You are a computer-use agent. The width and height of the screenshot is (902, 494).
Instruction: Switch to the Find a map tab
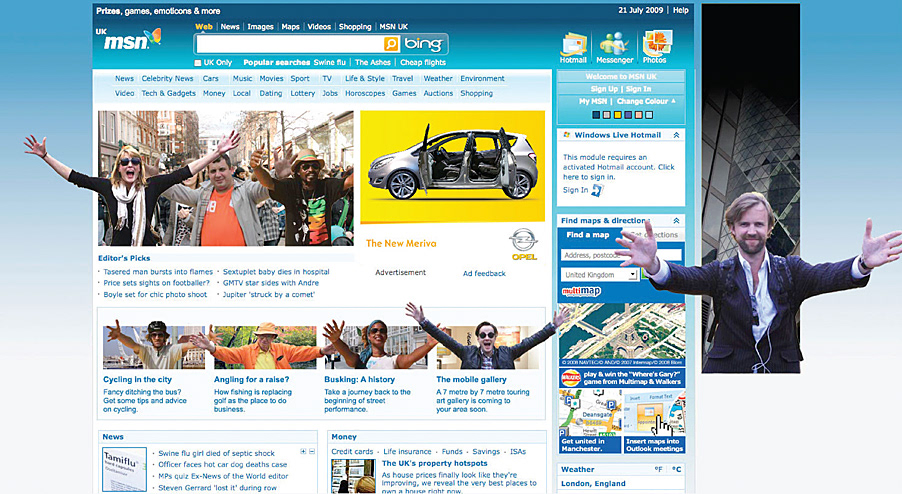pyautogui.click(x=588, y=235)
